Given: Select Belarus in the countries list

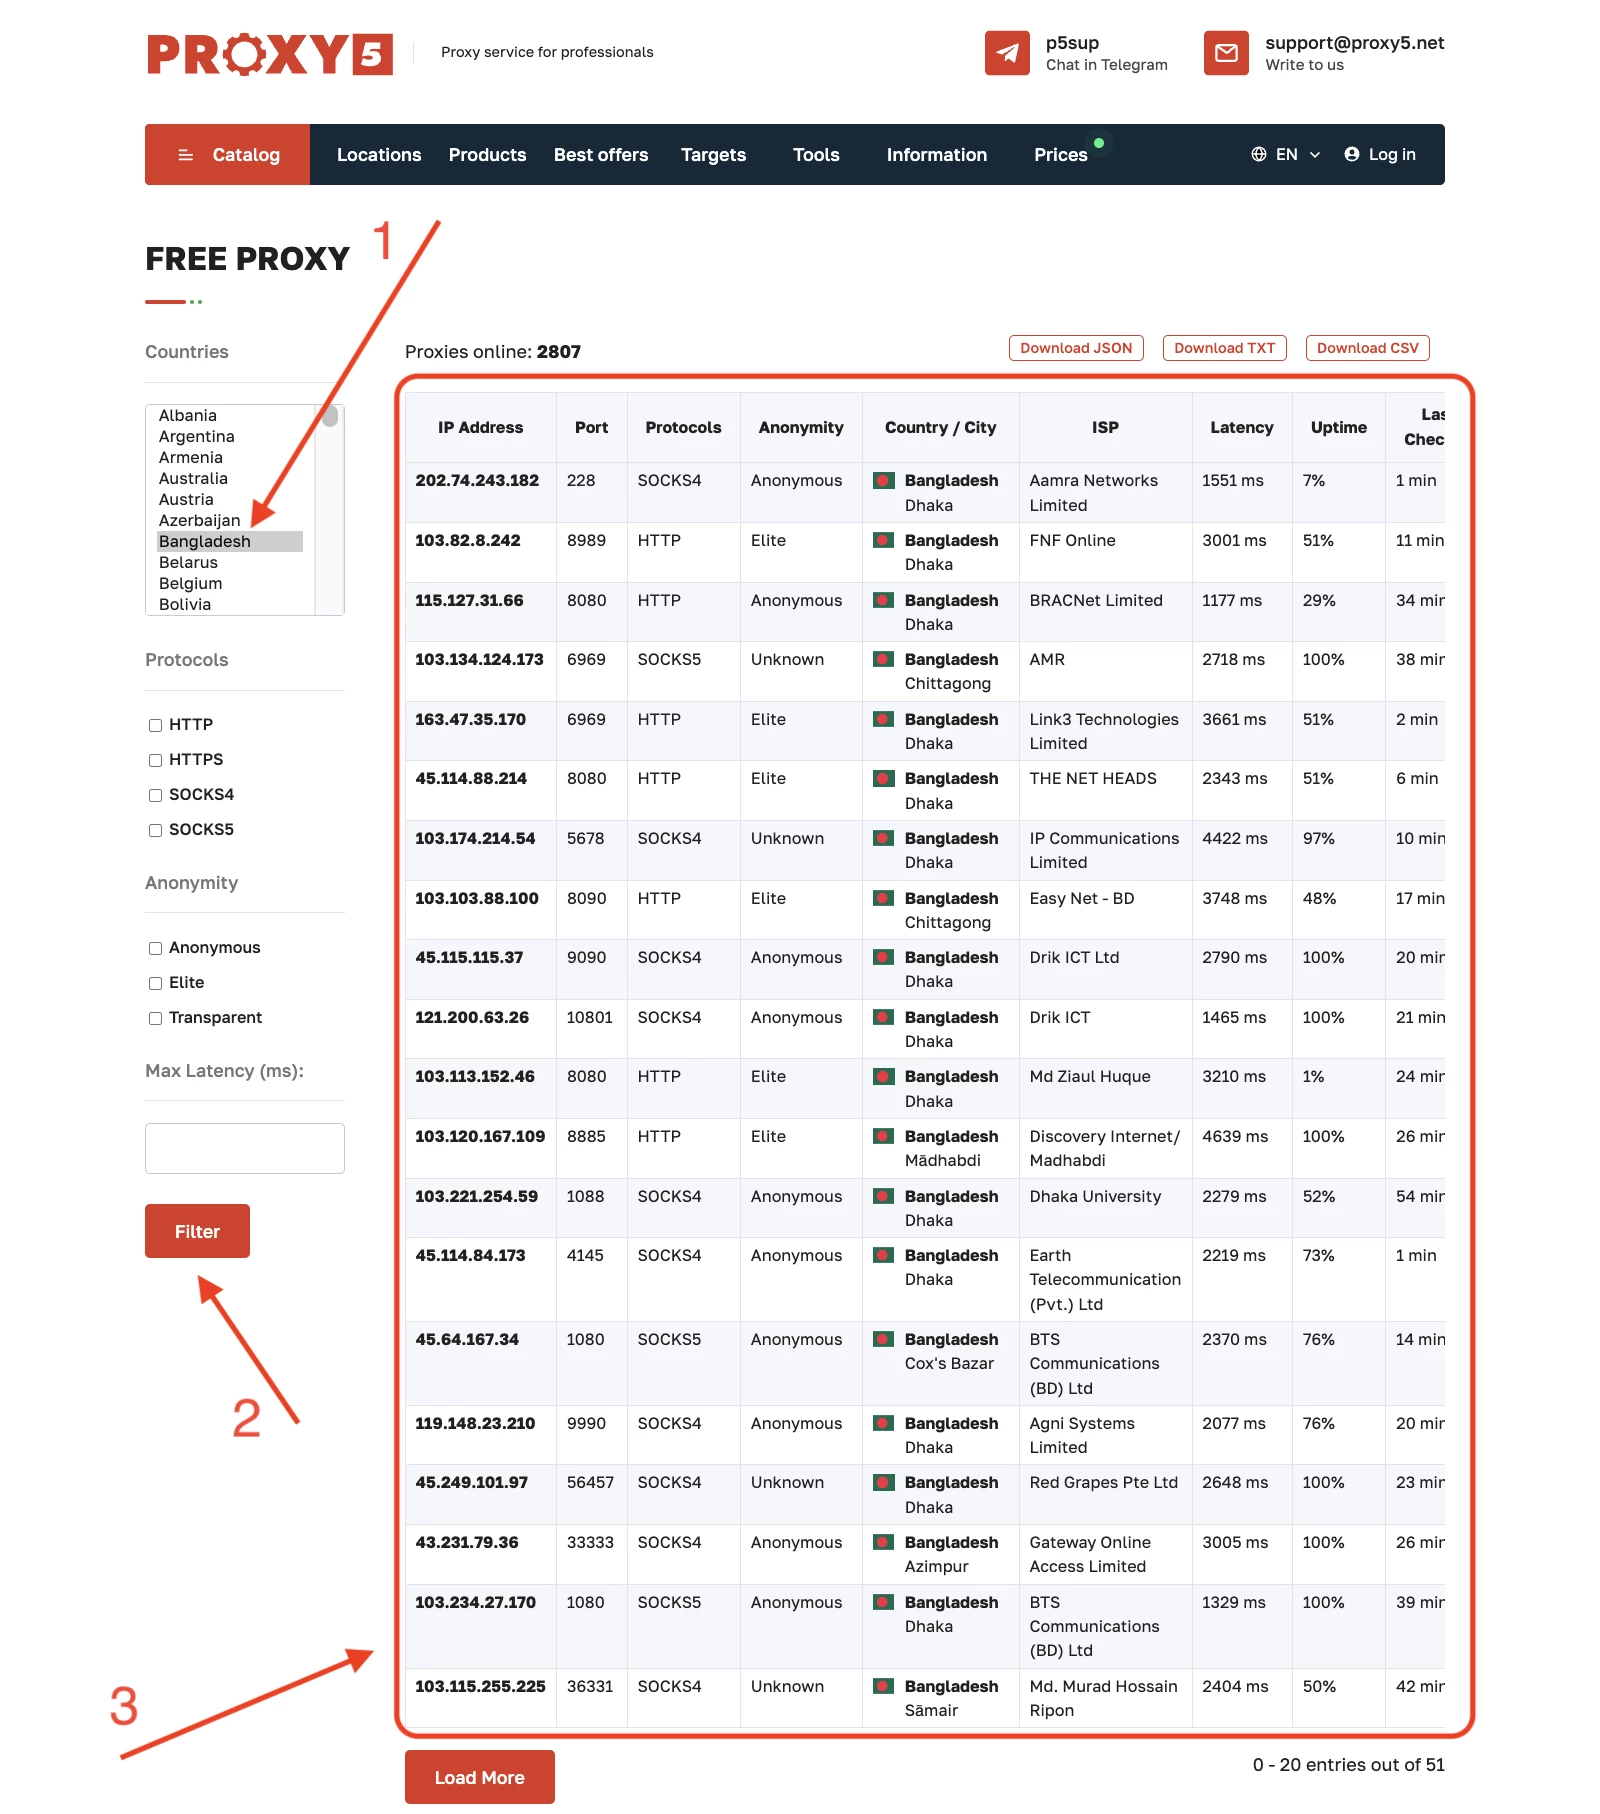Looking at the screenshot, I should [188, 562].
